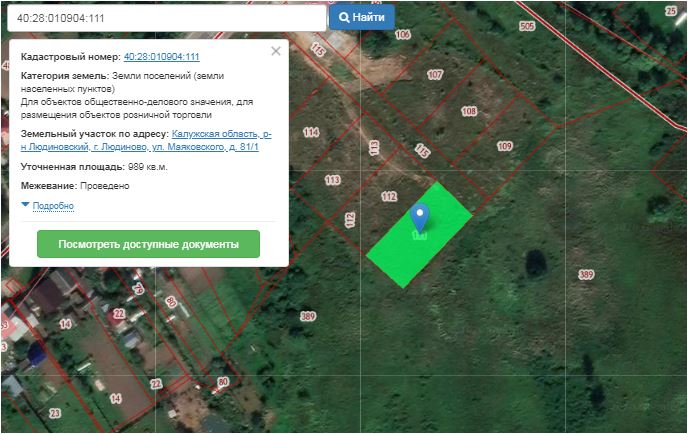
Task: Select parcel 505 at the top
Action: click(527, 26)
